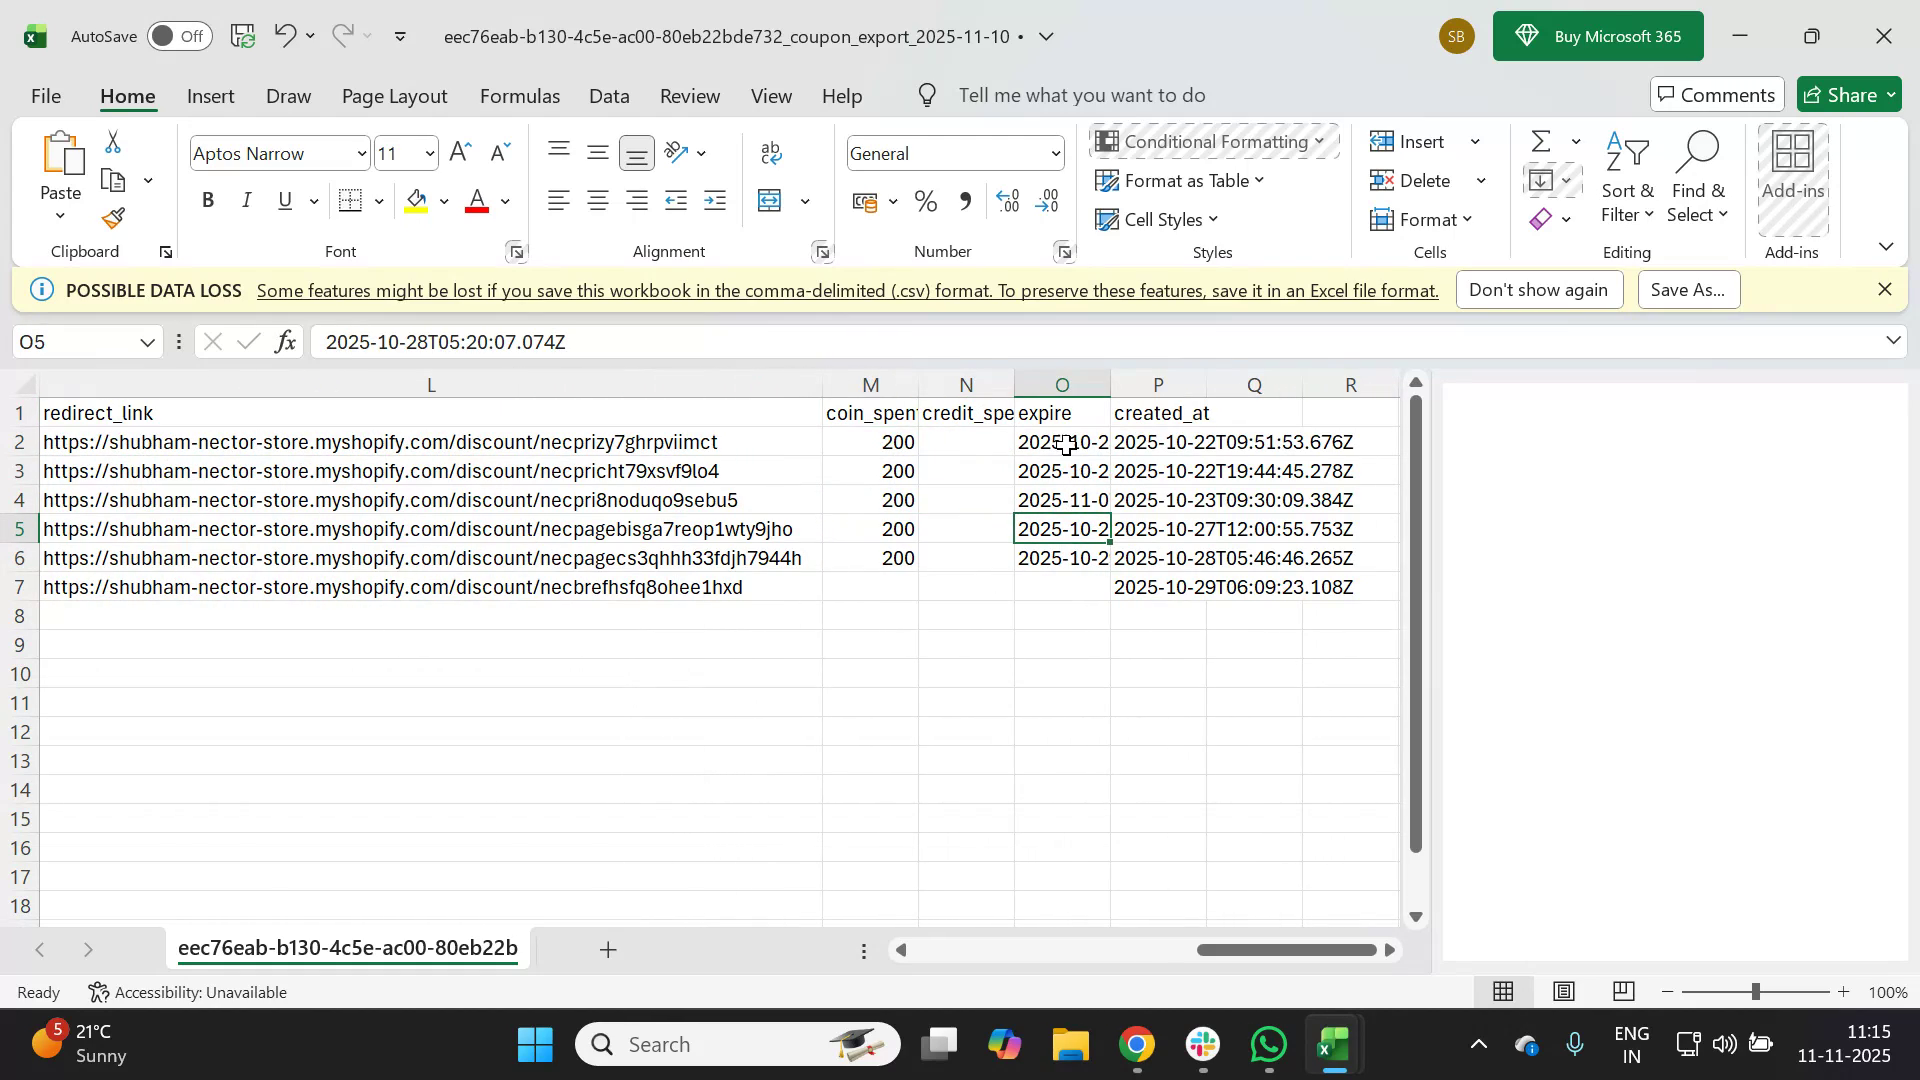The height and width of the screenshot is (1080, 1920).
Task: Toggle underline formatting
Action: pos(284,200)
